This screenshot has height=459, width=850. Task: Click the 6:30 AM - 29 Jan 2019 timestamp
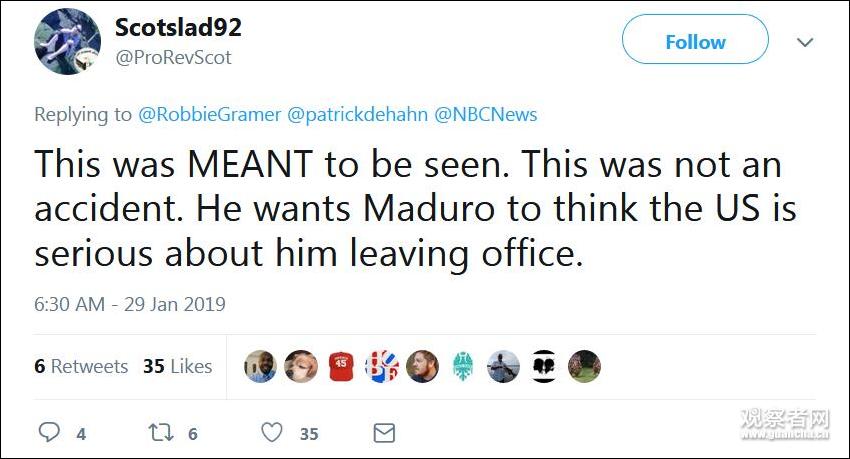pyautogui.click(x=130, y=304)
